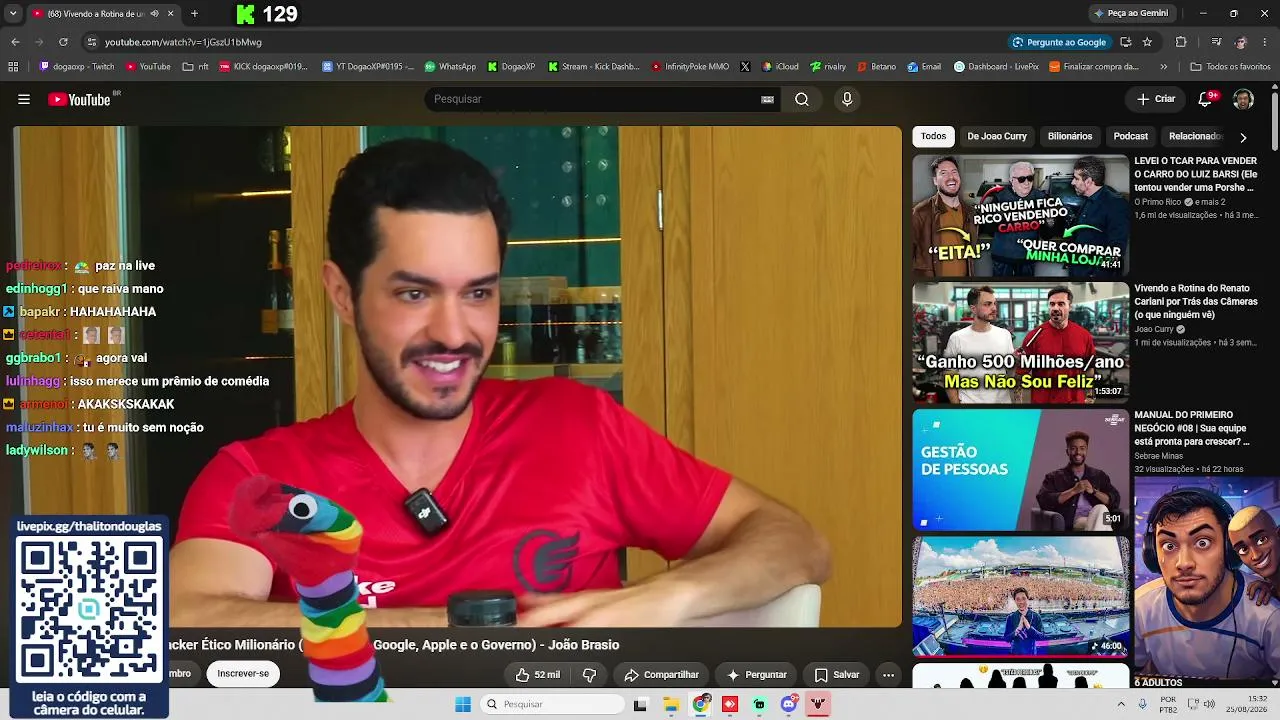Open the Chrome apps grid in bookmarks bar
The width and height of the screenshot is (1280, 720).
click(x=13, y=67)
